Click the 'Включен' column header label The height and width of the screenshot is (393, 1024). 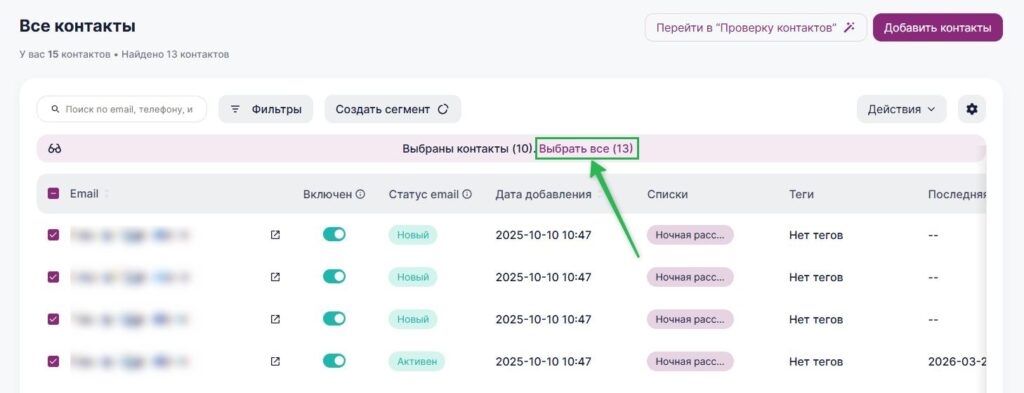[x=327, y=195]
